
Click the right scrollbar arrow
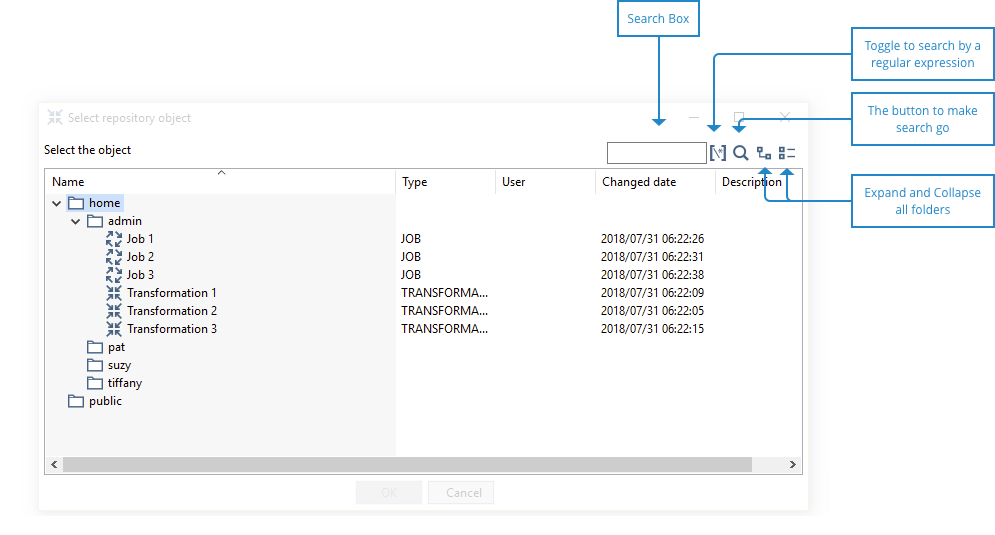pyautogui.click(x=793, y=465)
